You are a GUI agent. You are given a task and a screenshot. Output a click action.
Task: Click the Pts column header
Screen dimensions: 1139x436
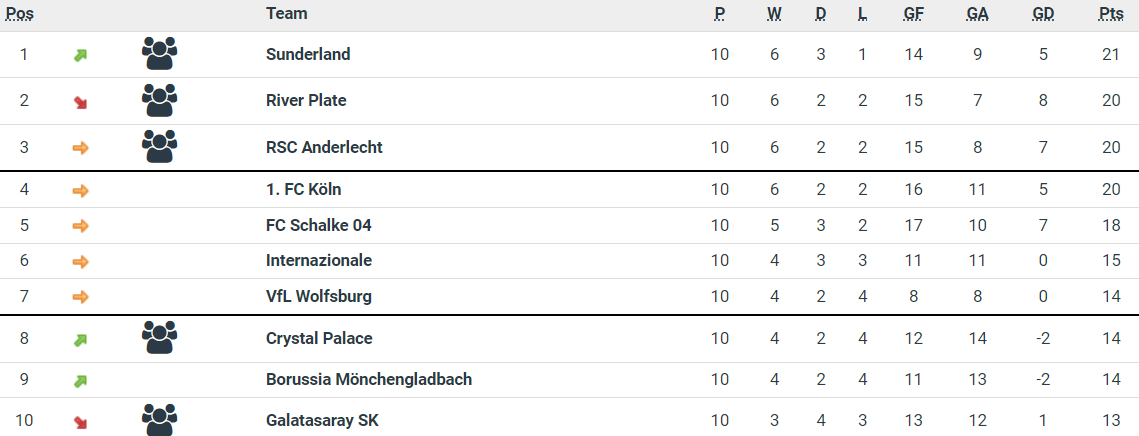pos(1110,14)
